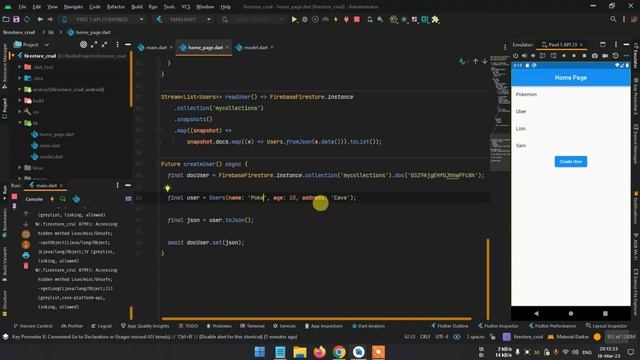This screenshot has height=360, width=640.
Task: Open the puzzle piece plugin icon in the toolbar
Action: click(x=435, y=19)
